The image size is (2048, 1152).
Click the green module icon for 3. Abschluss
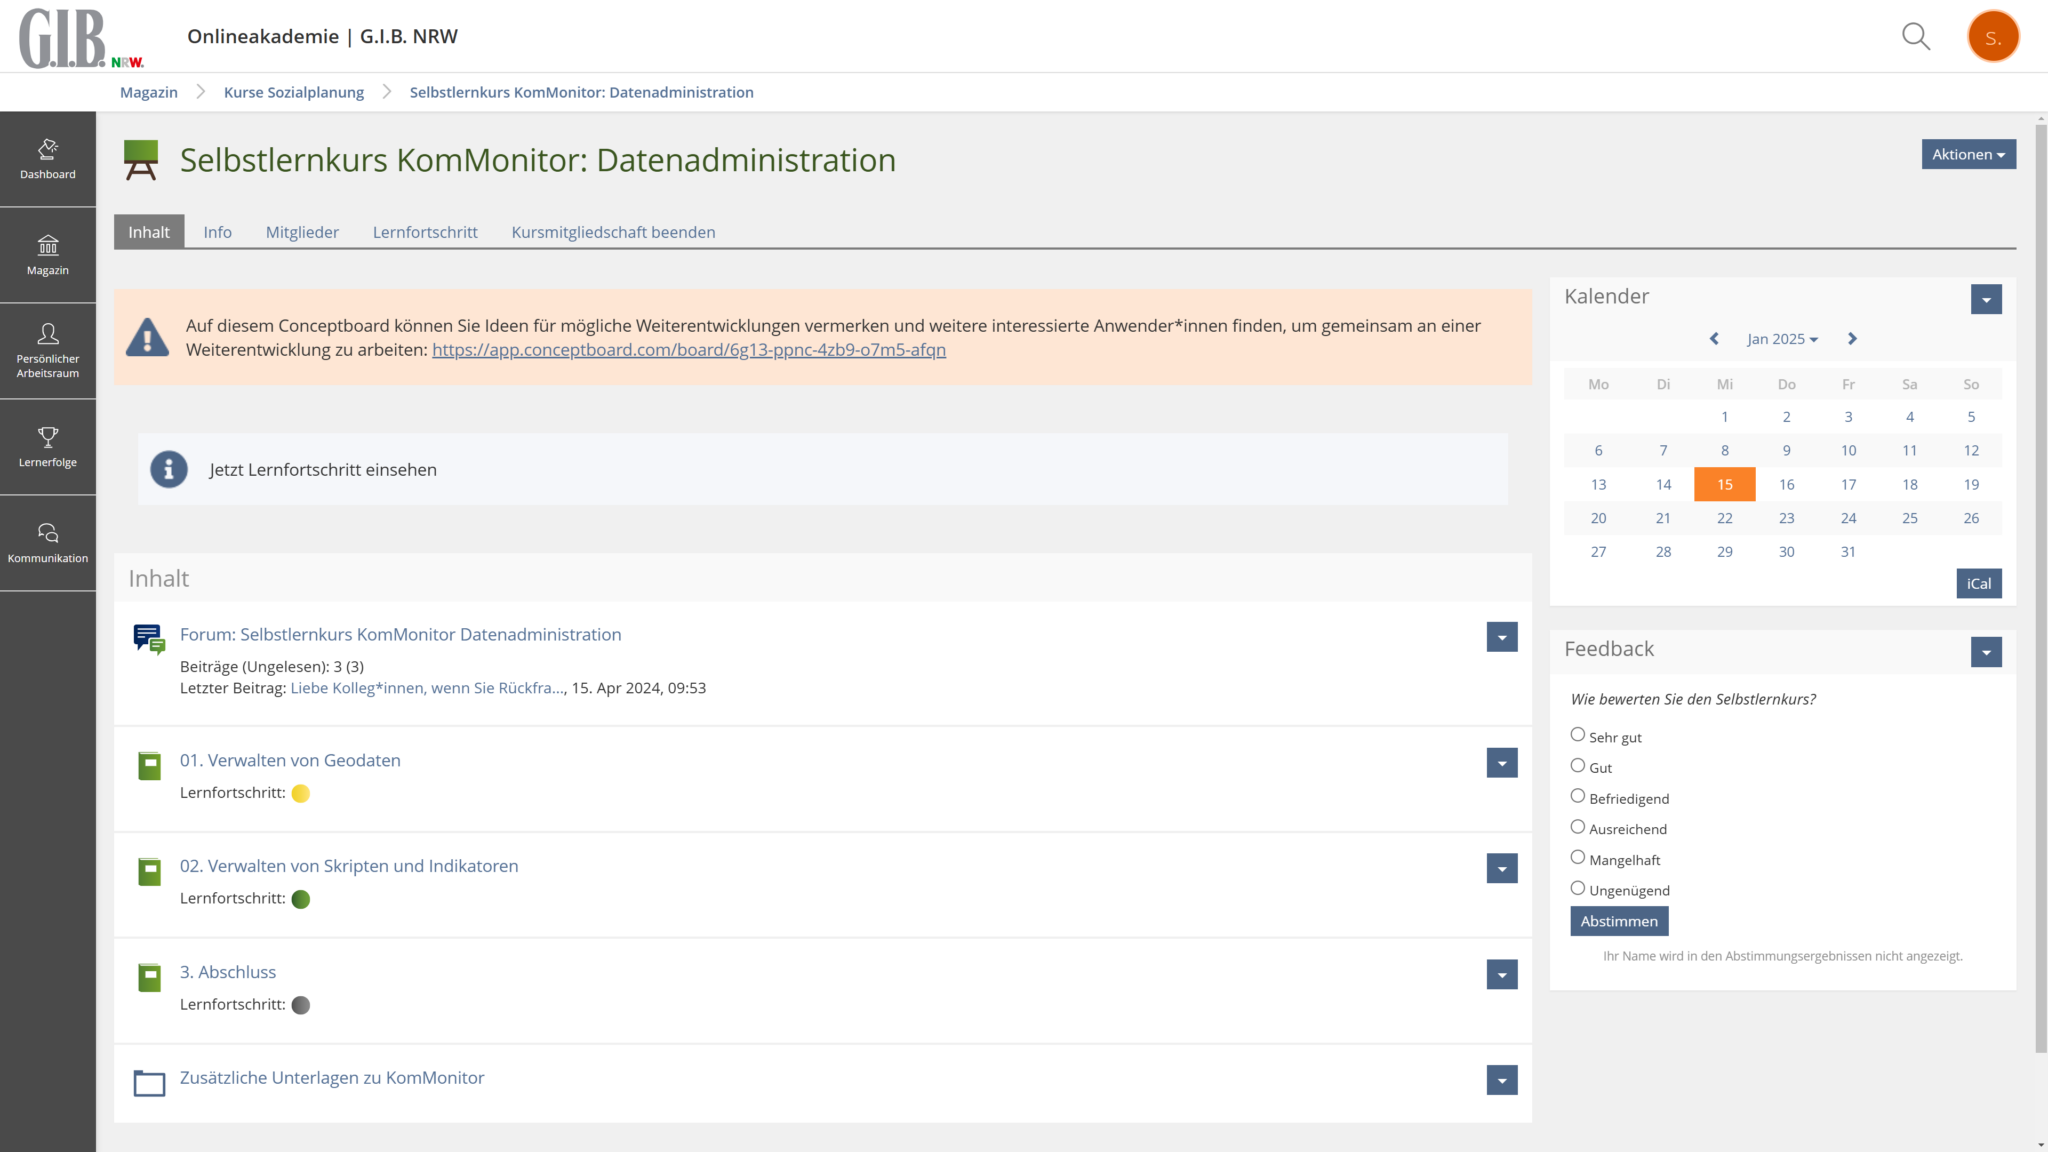[149, 978]
